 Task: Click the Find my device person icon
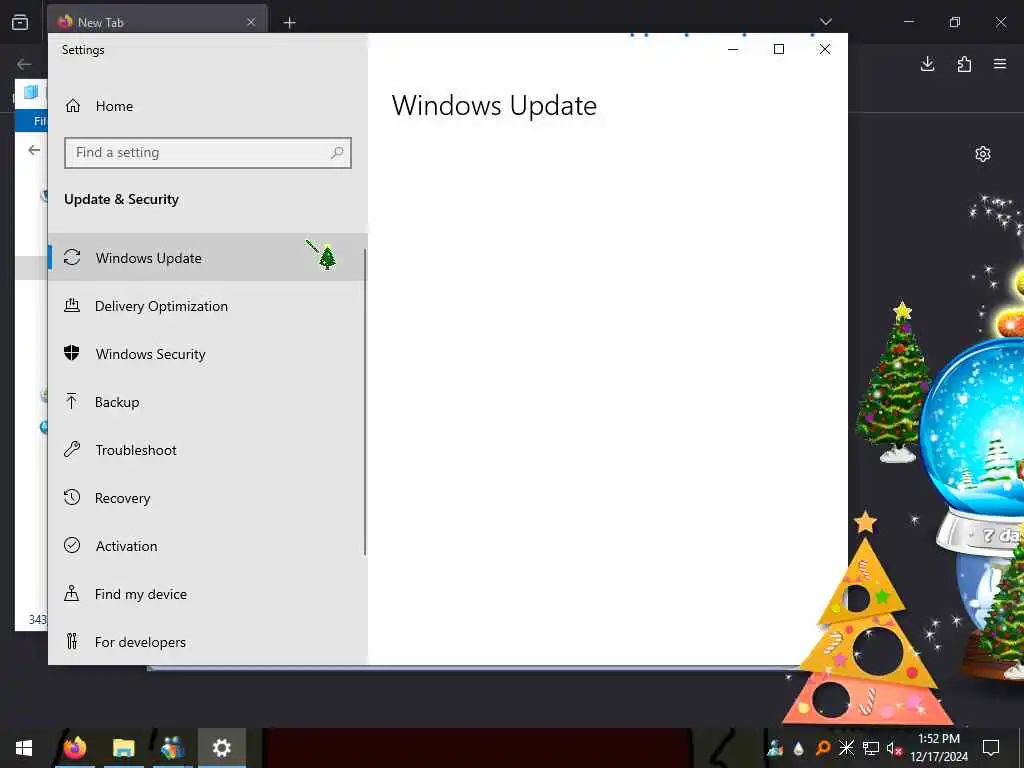[x=72, y=593]
